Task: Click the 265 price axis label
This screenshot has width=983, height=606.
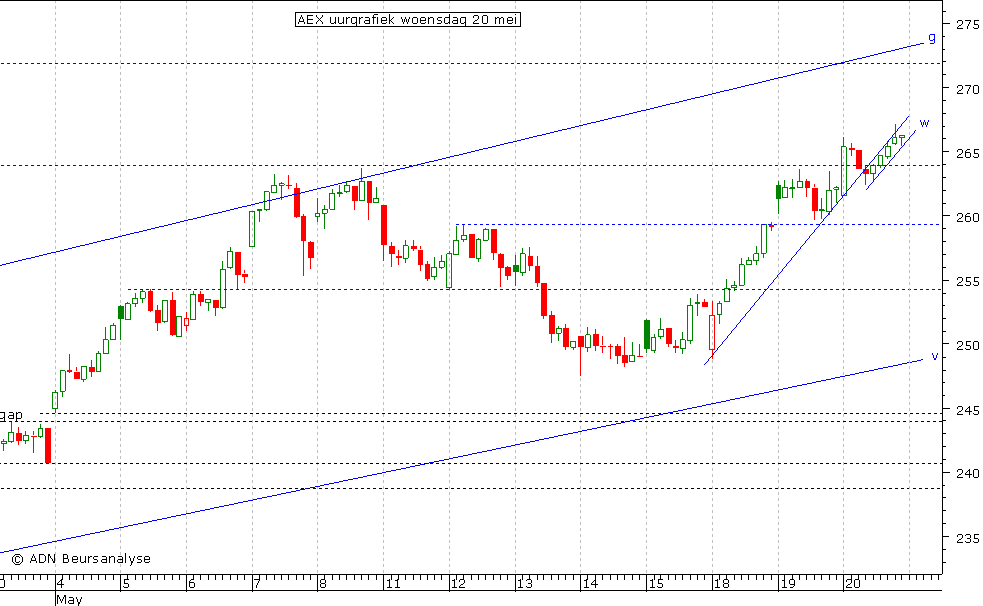Action: point(967,154)
